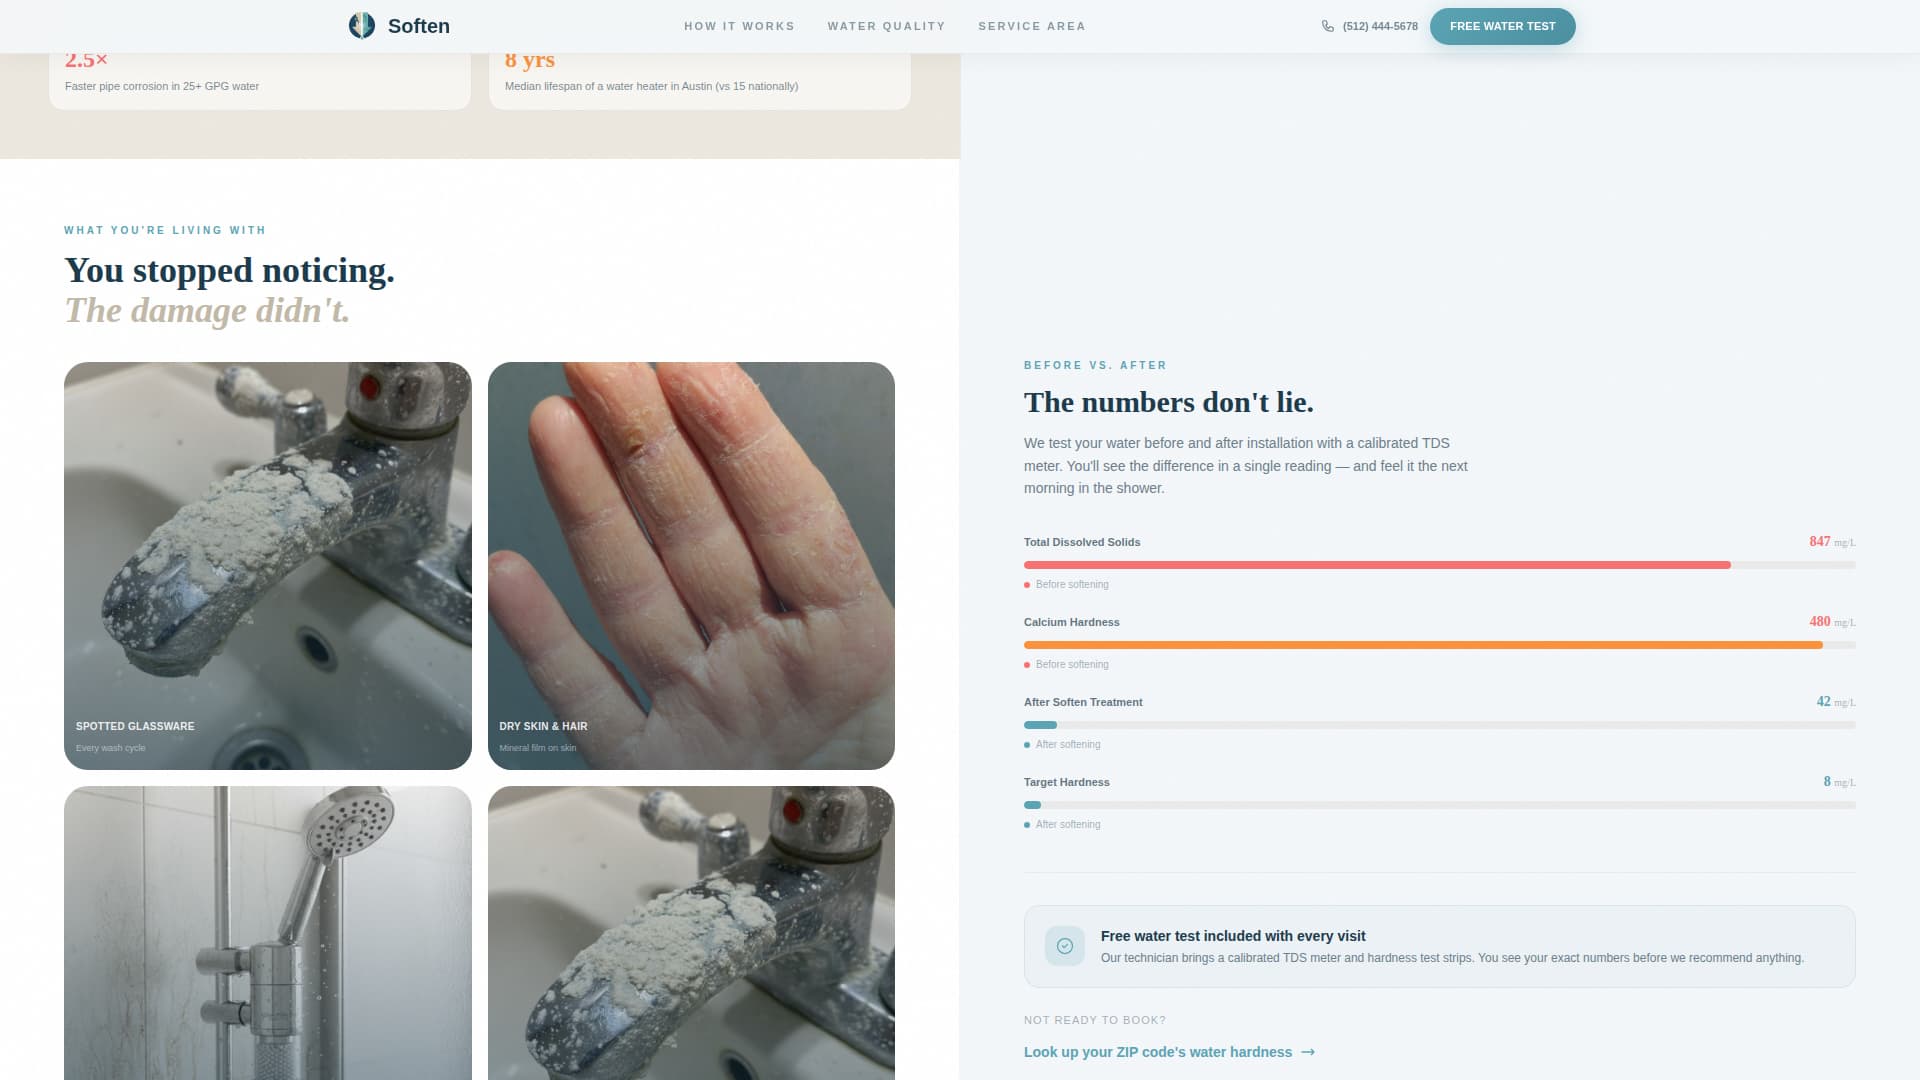Click the 'What You're Living With' label
The image size is (1920, 1080).
coord(165,230)
